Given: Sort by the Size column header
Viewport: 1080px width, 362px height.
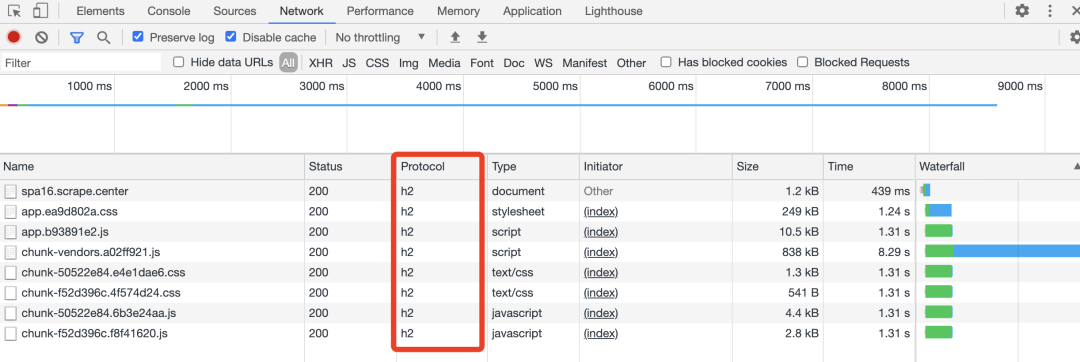Looking at the screenshot, I should 778,167.
